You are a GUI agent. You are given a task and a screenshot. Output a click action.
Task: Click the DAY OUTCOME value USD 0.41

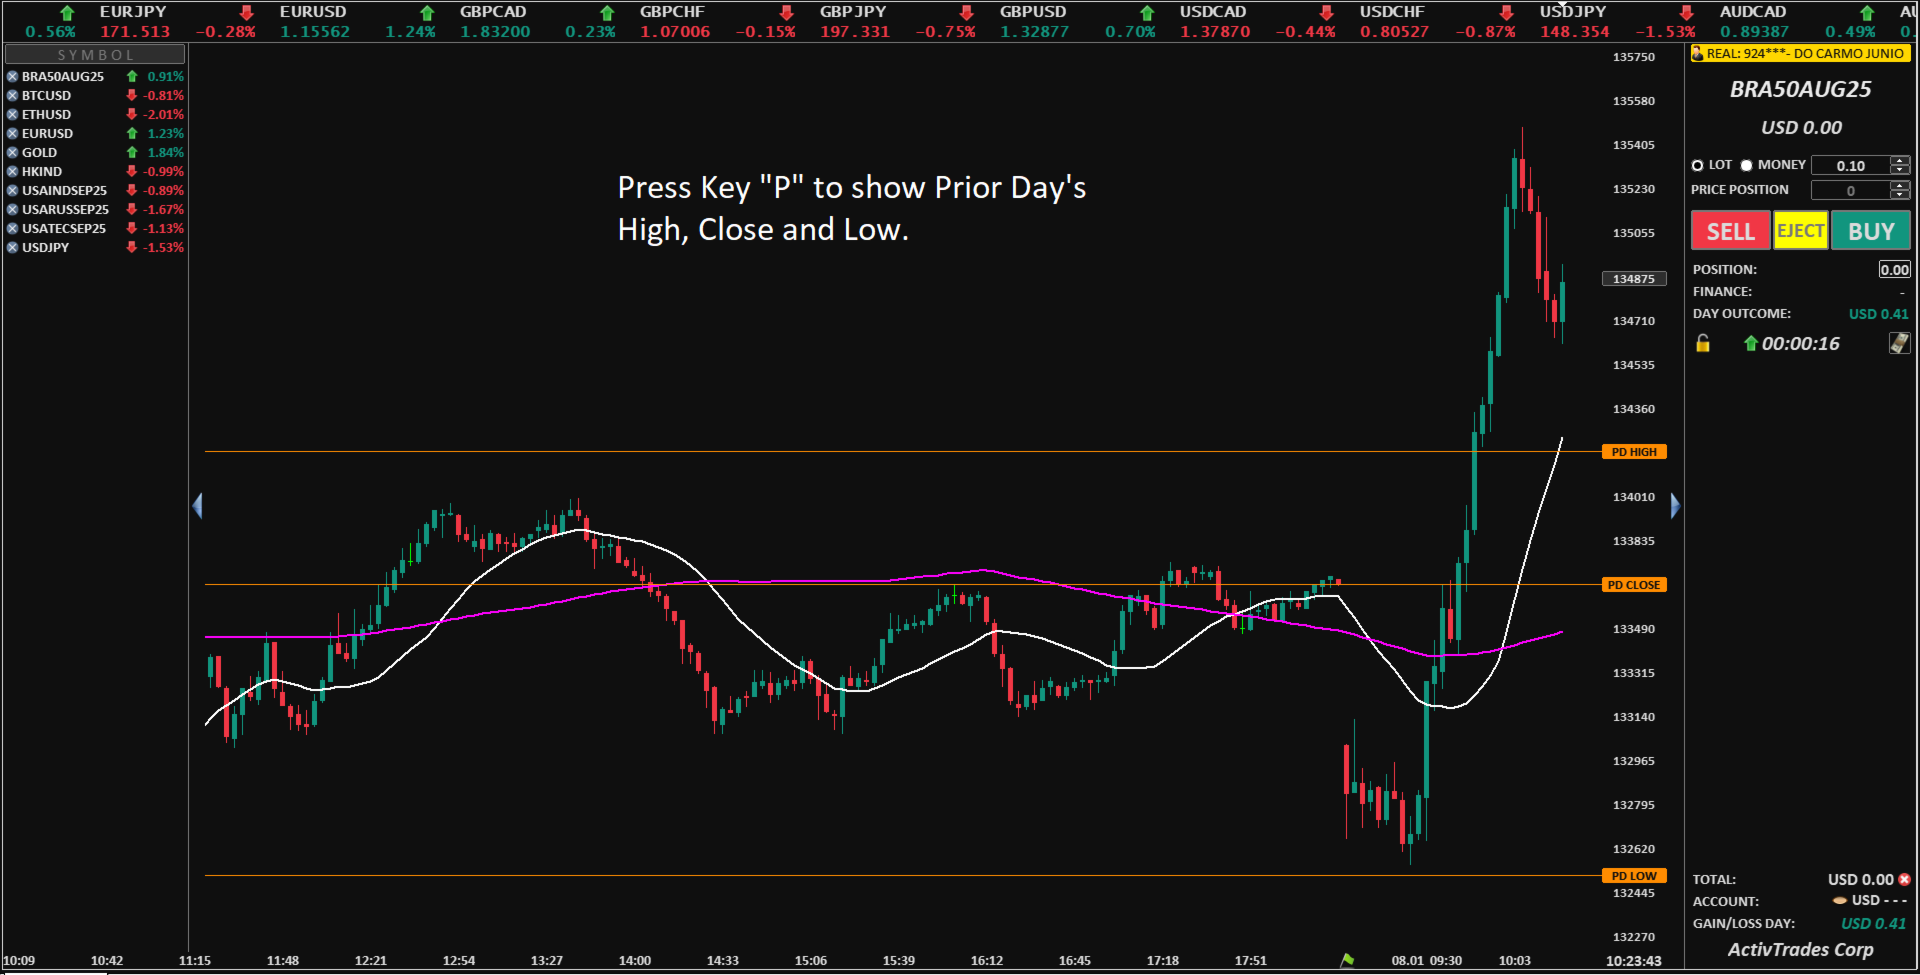pyautogui.click(x=1878, y=314)
